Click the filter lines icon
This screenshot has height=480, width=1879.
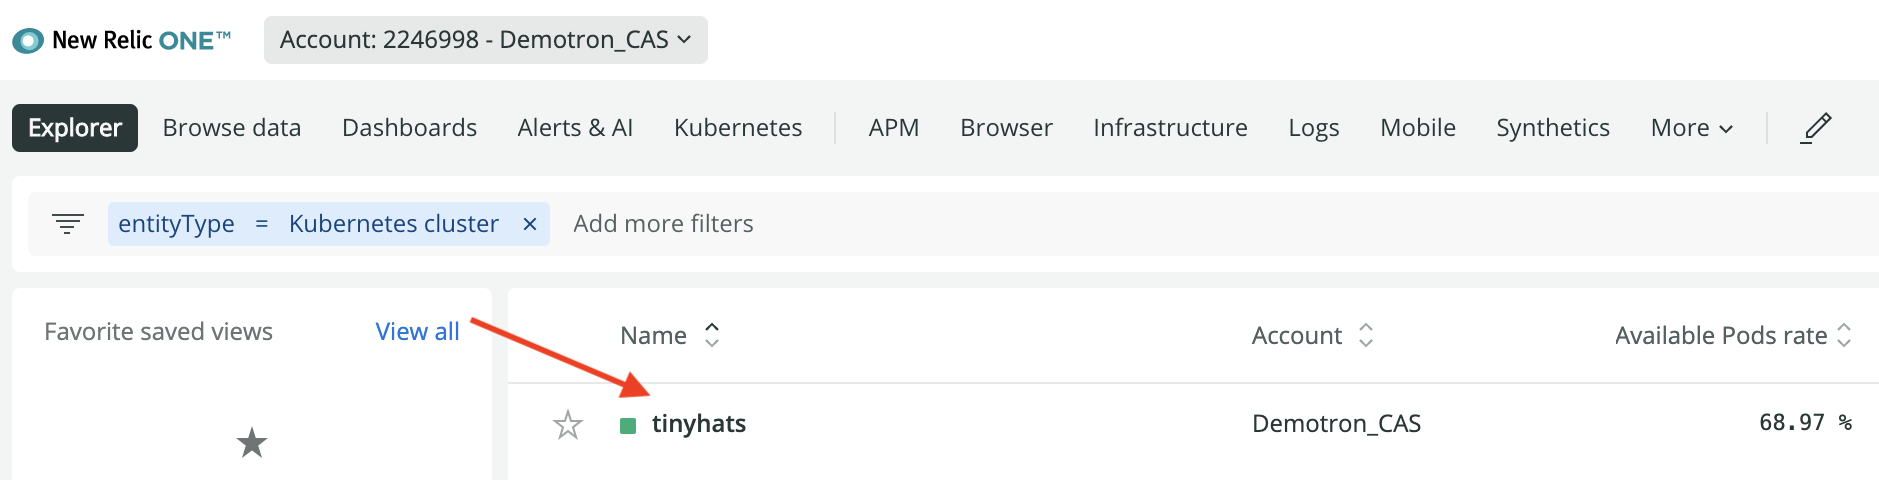(x=68, y=224)
